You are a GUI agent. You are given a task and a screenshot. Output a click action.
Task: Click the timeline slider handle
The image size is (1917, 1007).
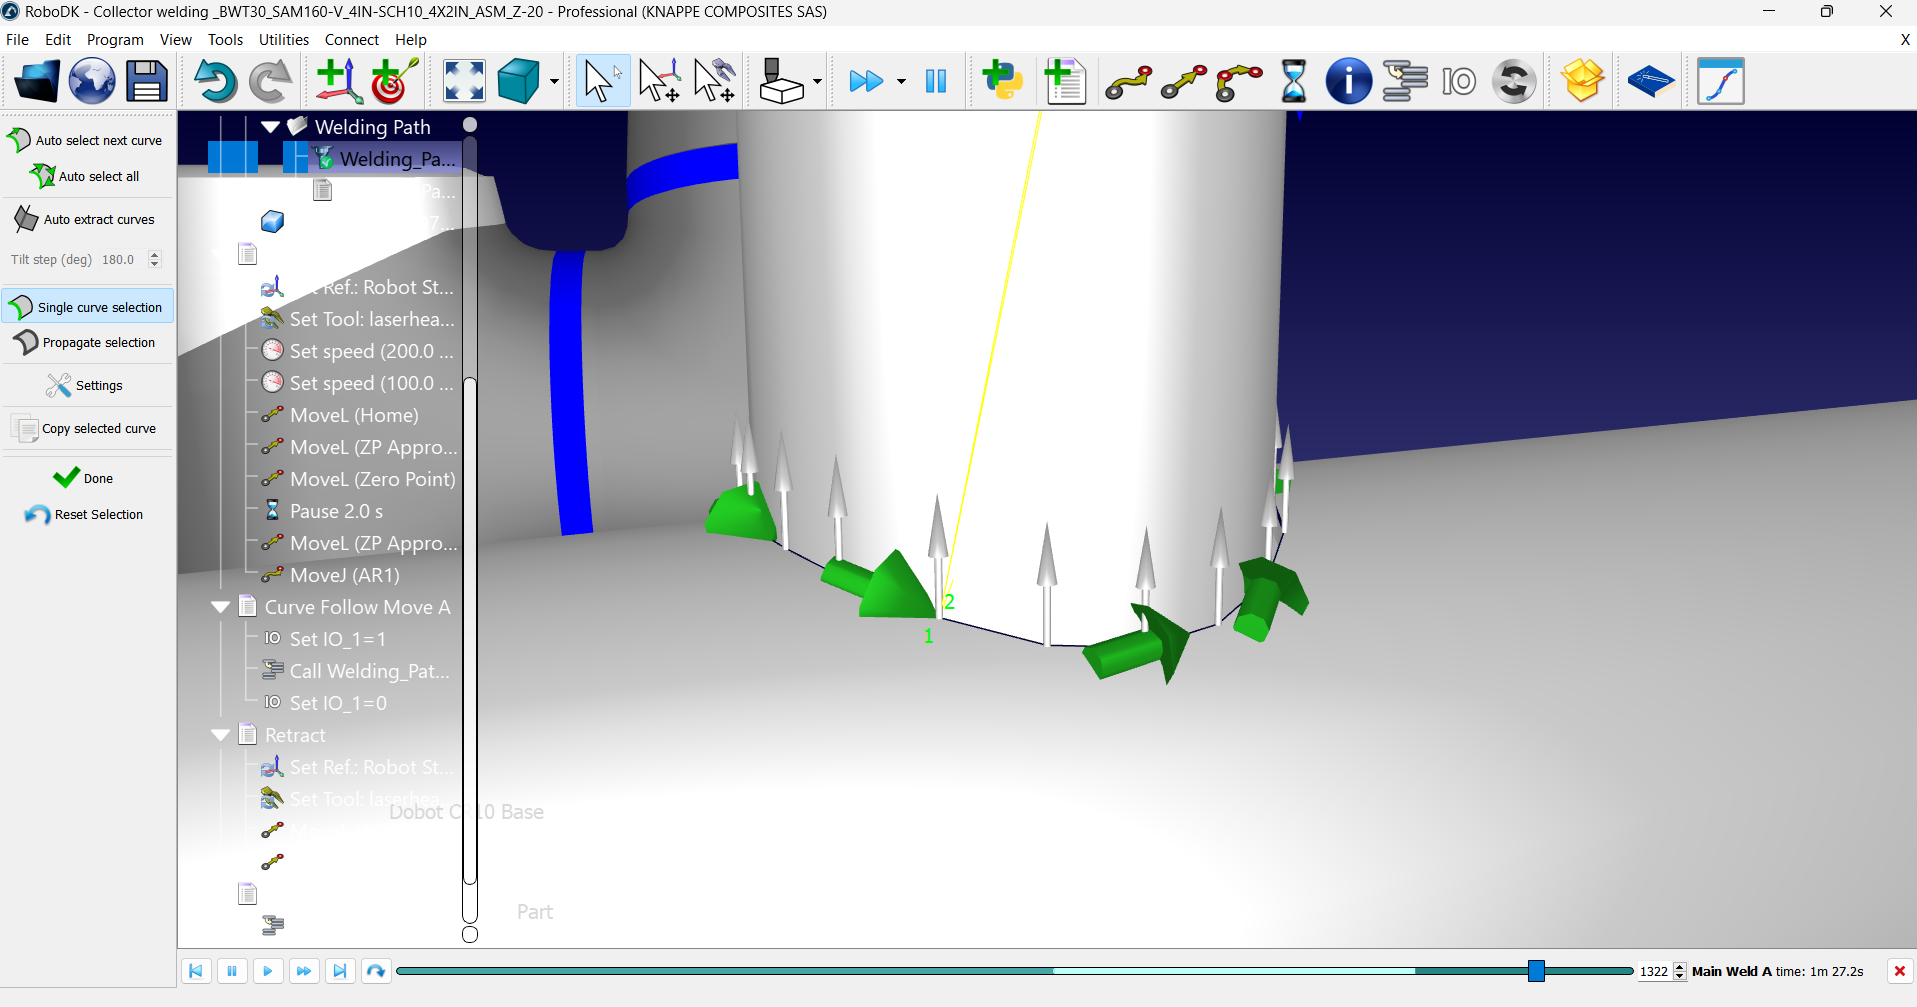pos(1536,971)
